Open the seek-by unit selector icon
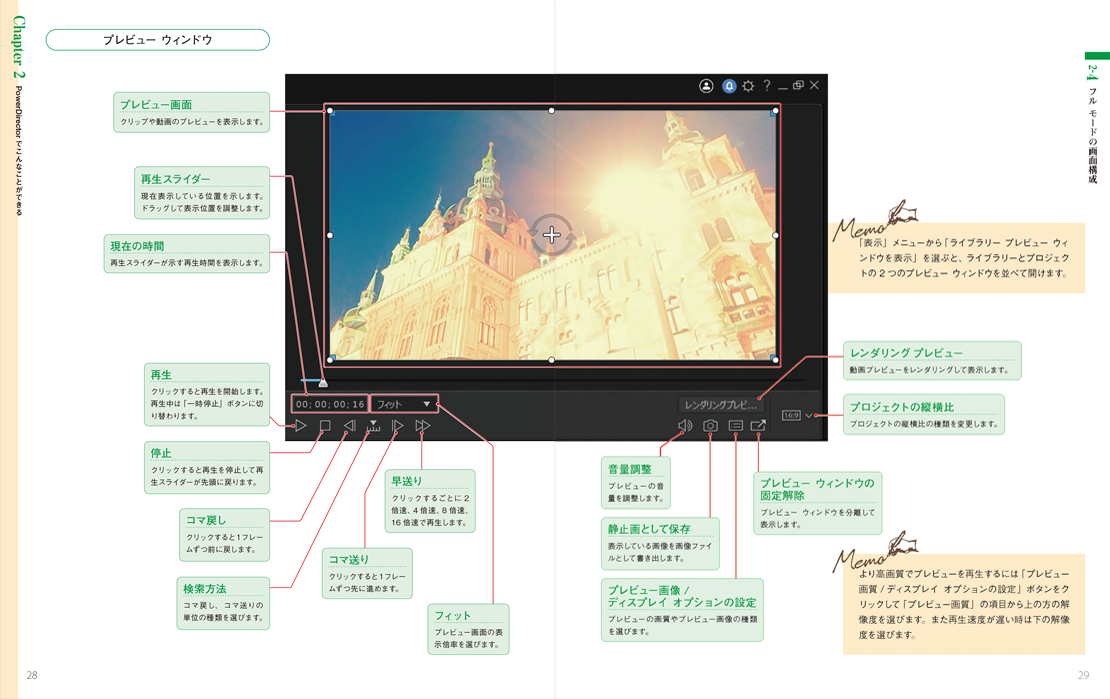This screenshot has height=699, width=1110. [x=373, y=426]
